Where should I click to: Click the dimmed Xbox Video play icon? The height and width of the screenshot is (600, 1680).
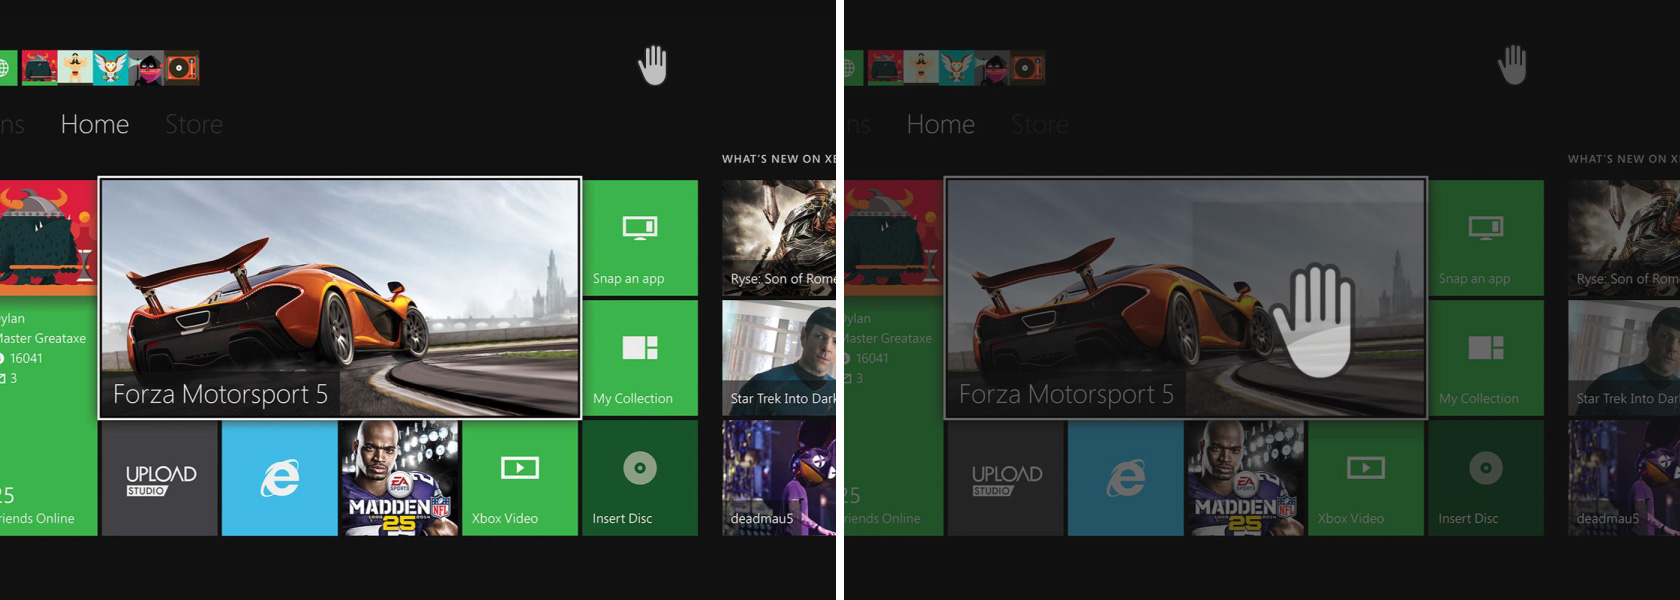coord(1366,468)
